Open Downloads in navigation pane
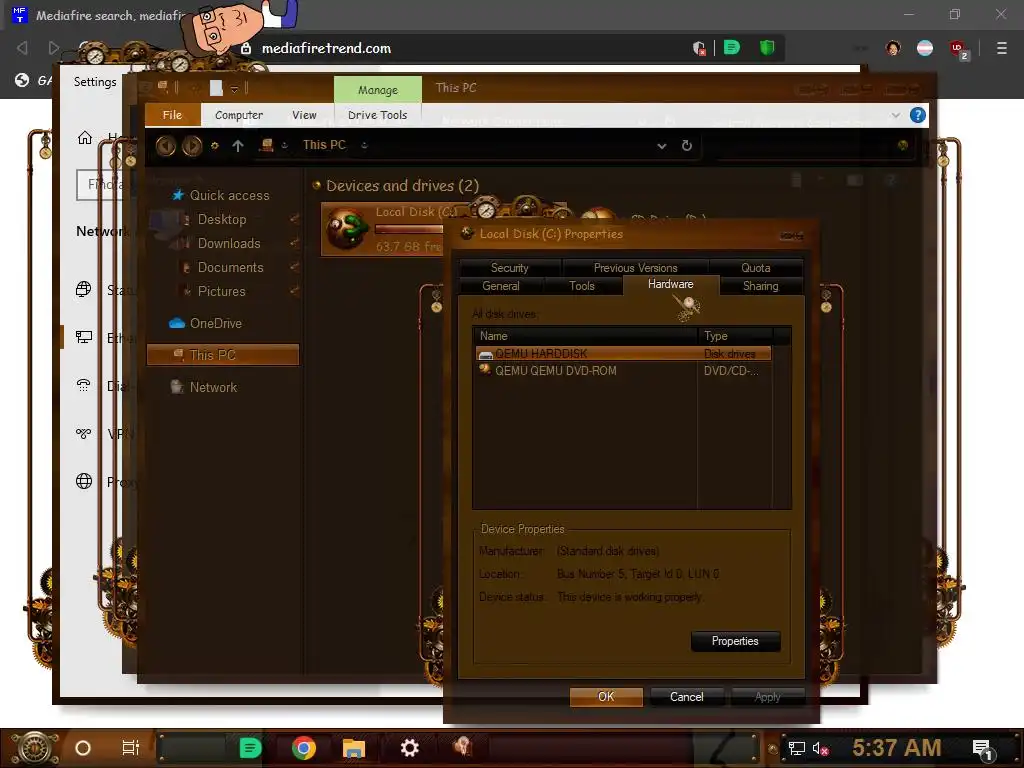 pyautogui.click(x=229, y=243)
